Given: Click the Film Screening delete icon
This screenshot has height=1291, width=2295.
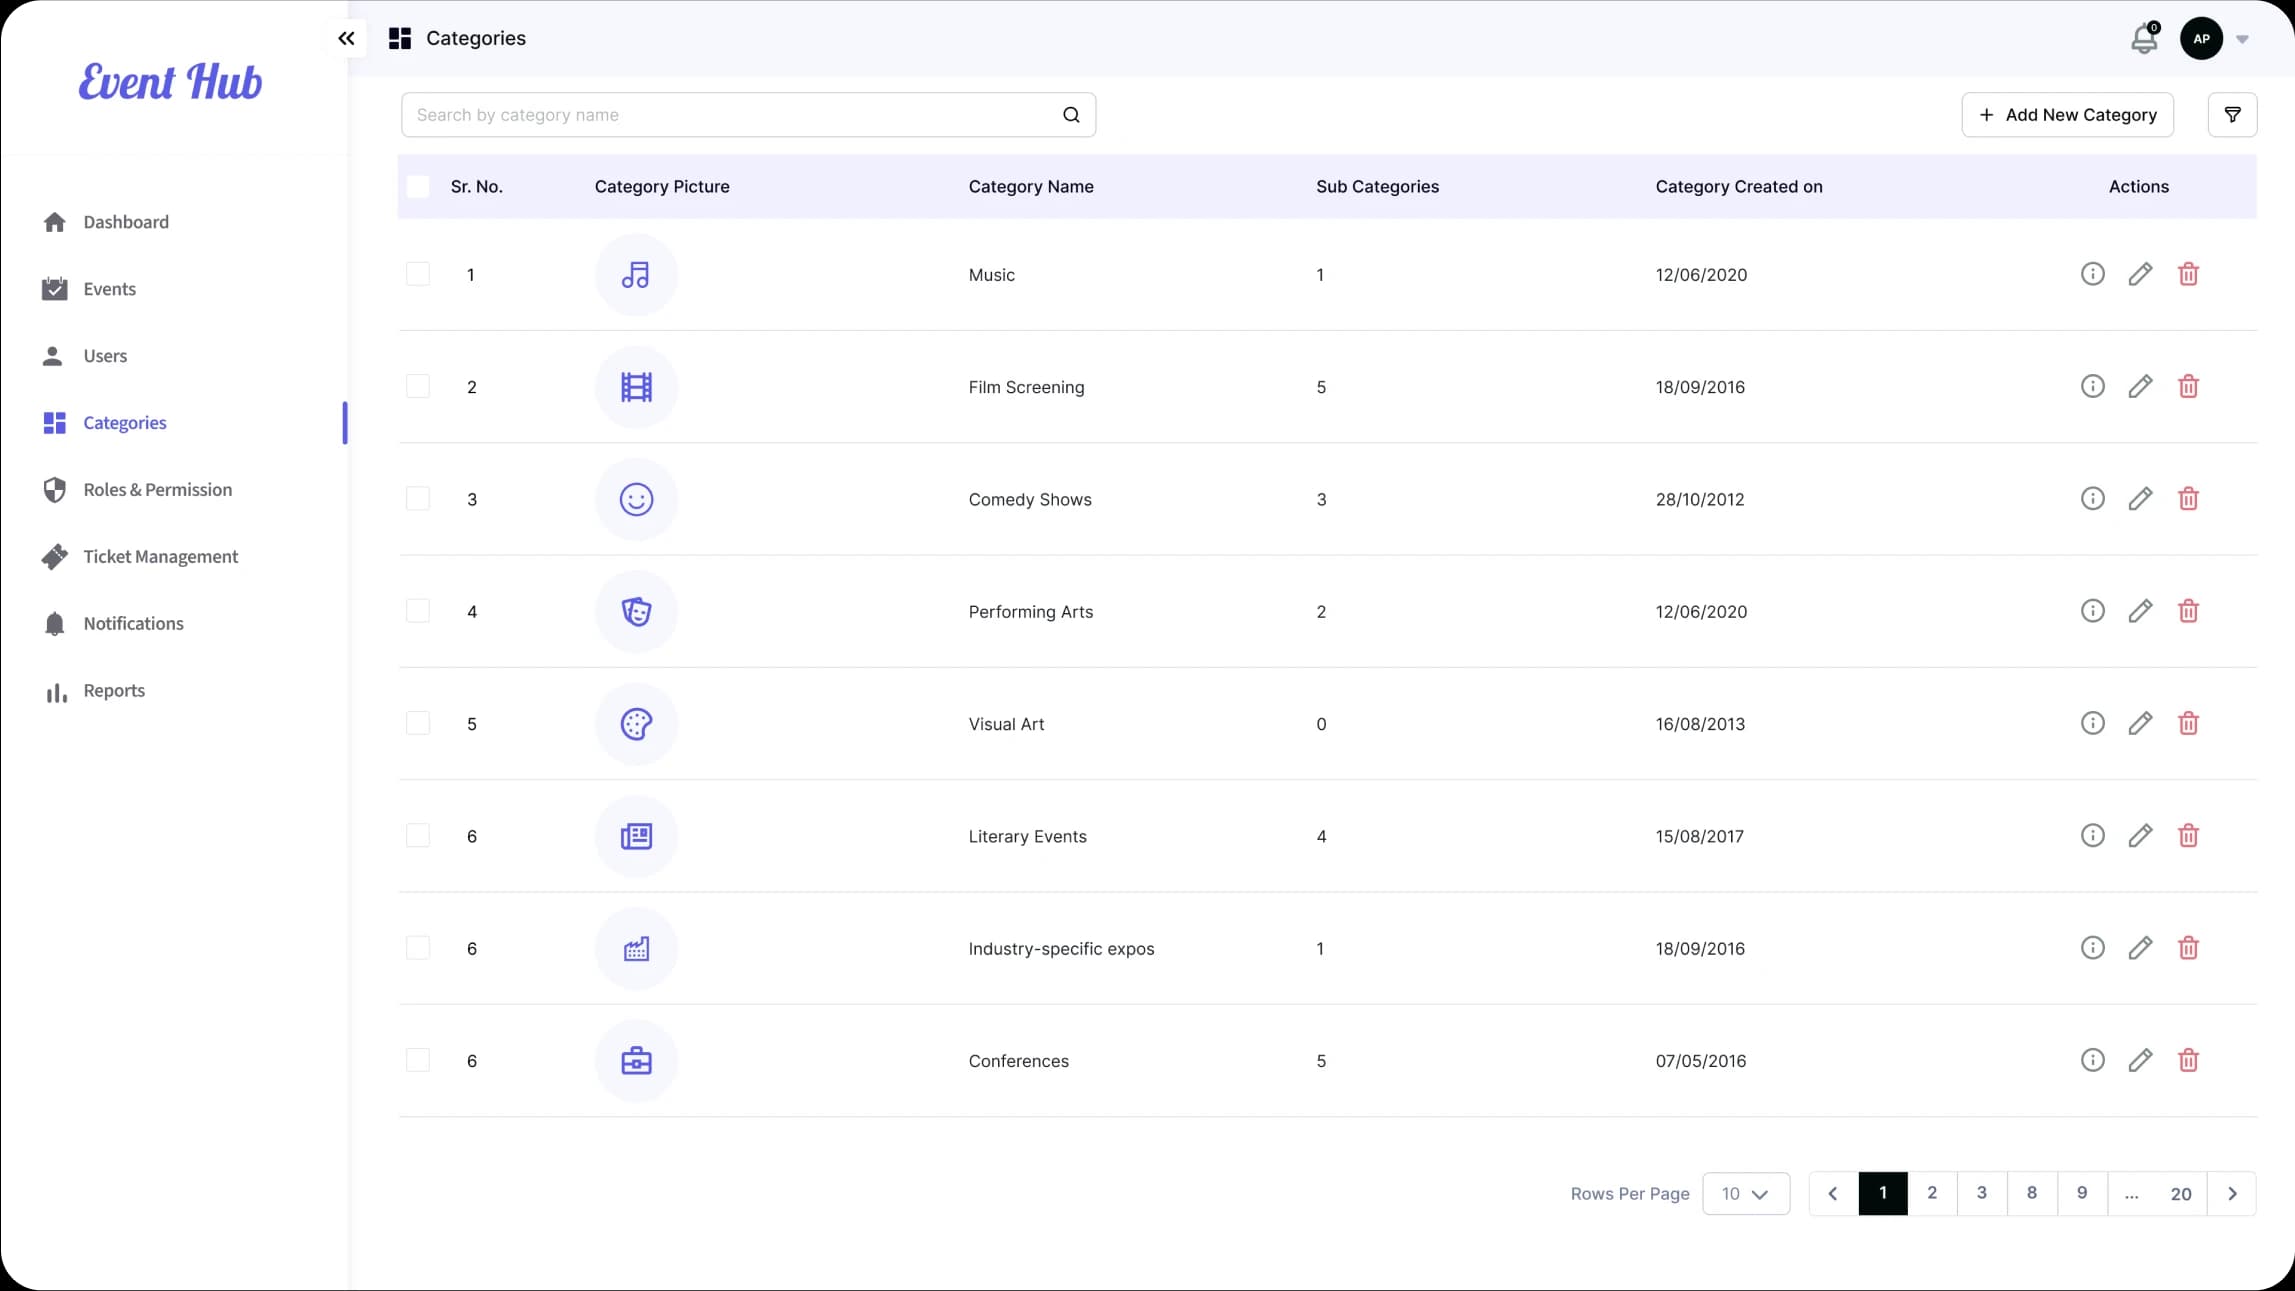Looking at the screenshot, I should click(2188, 386).
